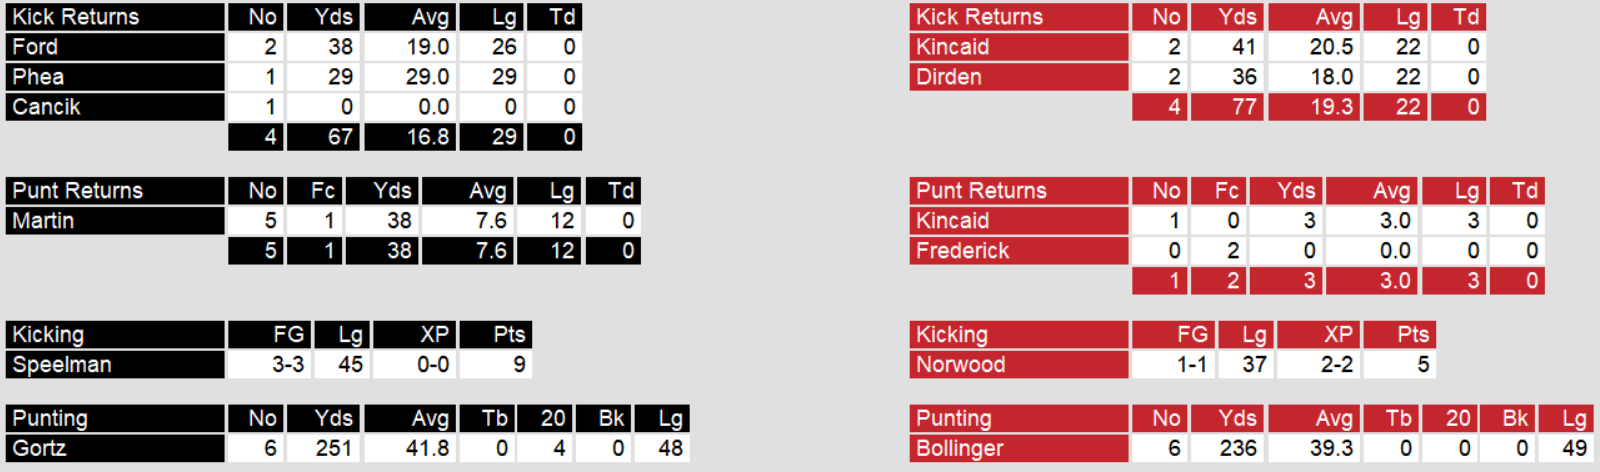This screenshot has width=1600, height=472.
Task: Click Frederick in the red Punt Returns table
Action: click(962, 251)
